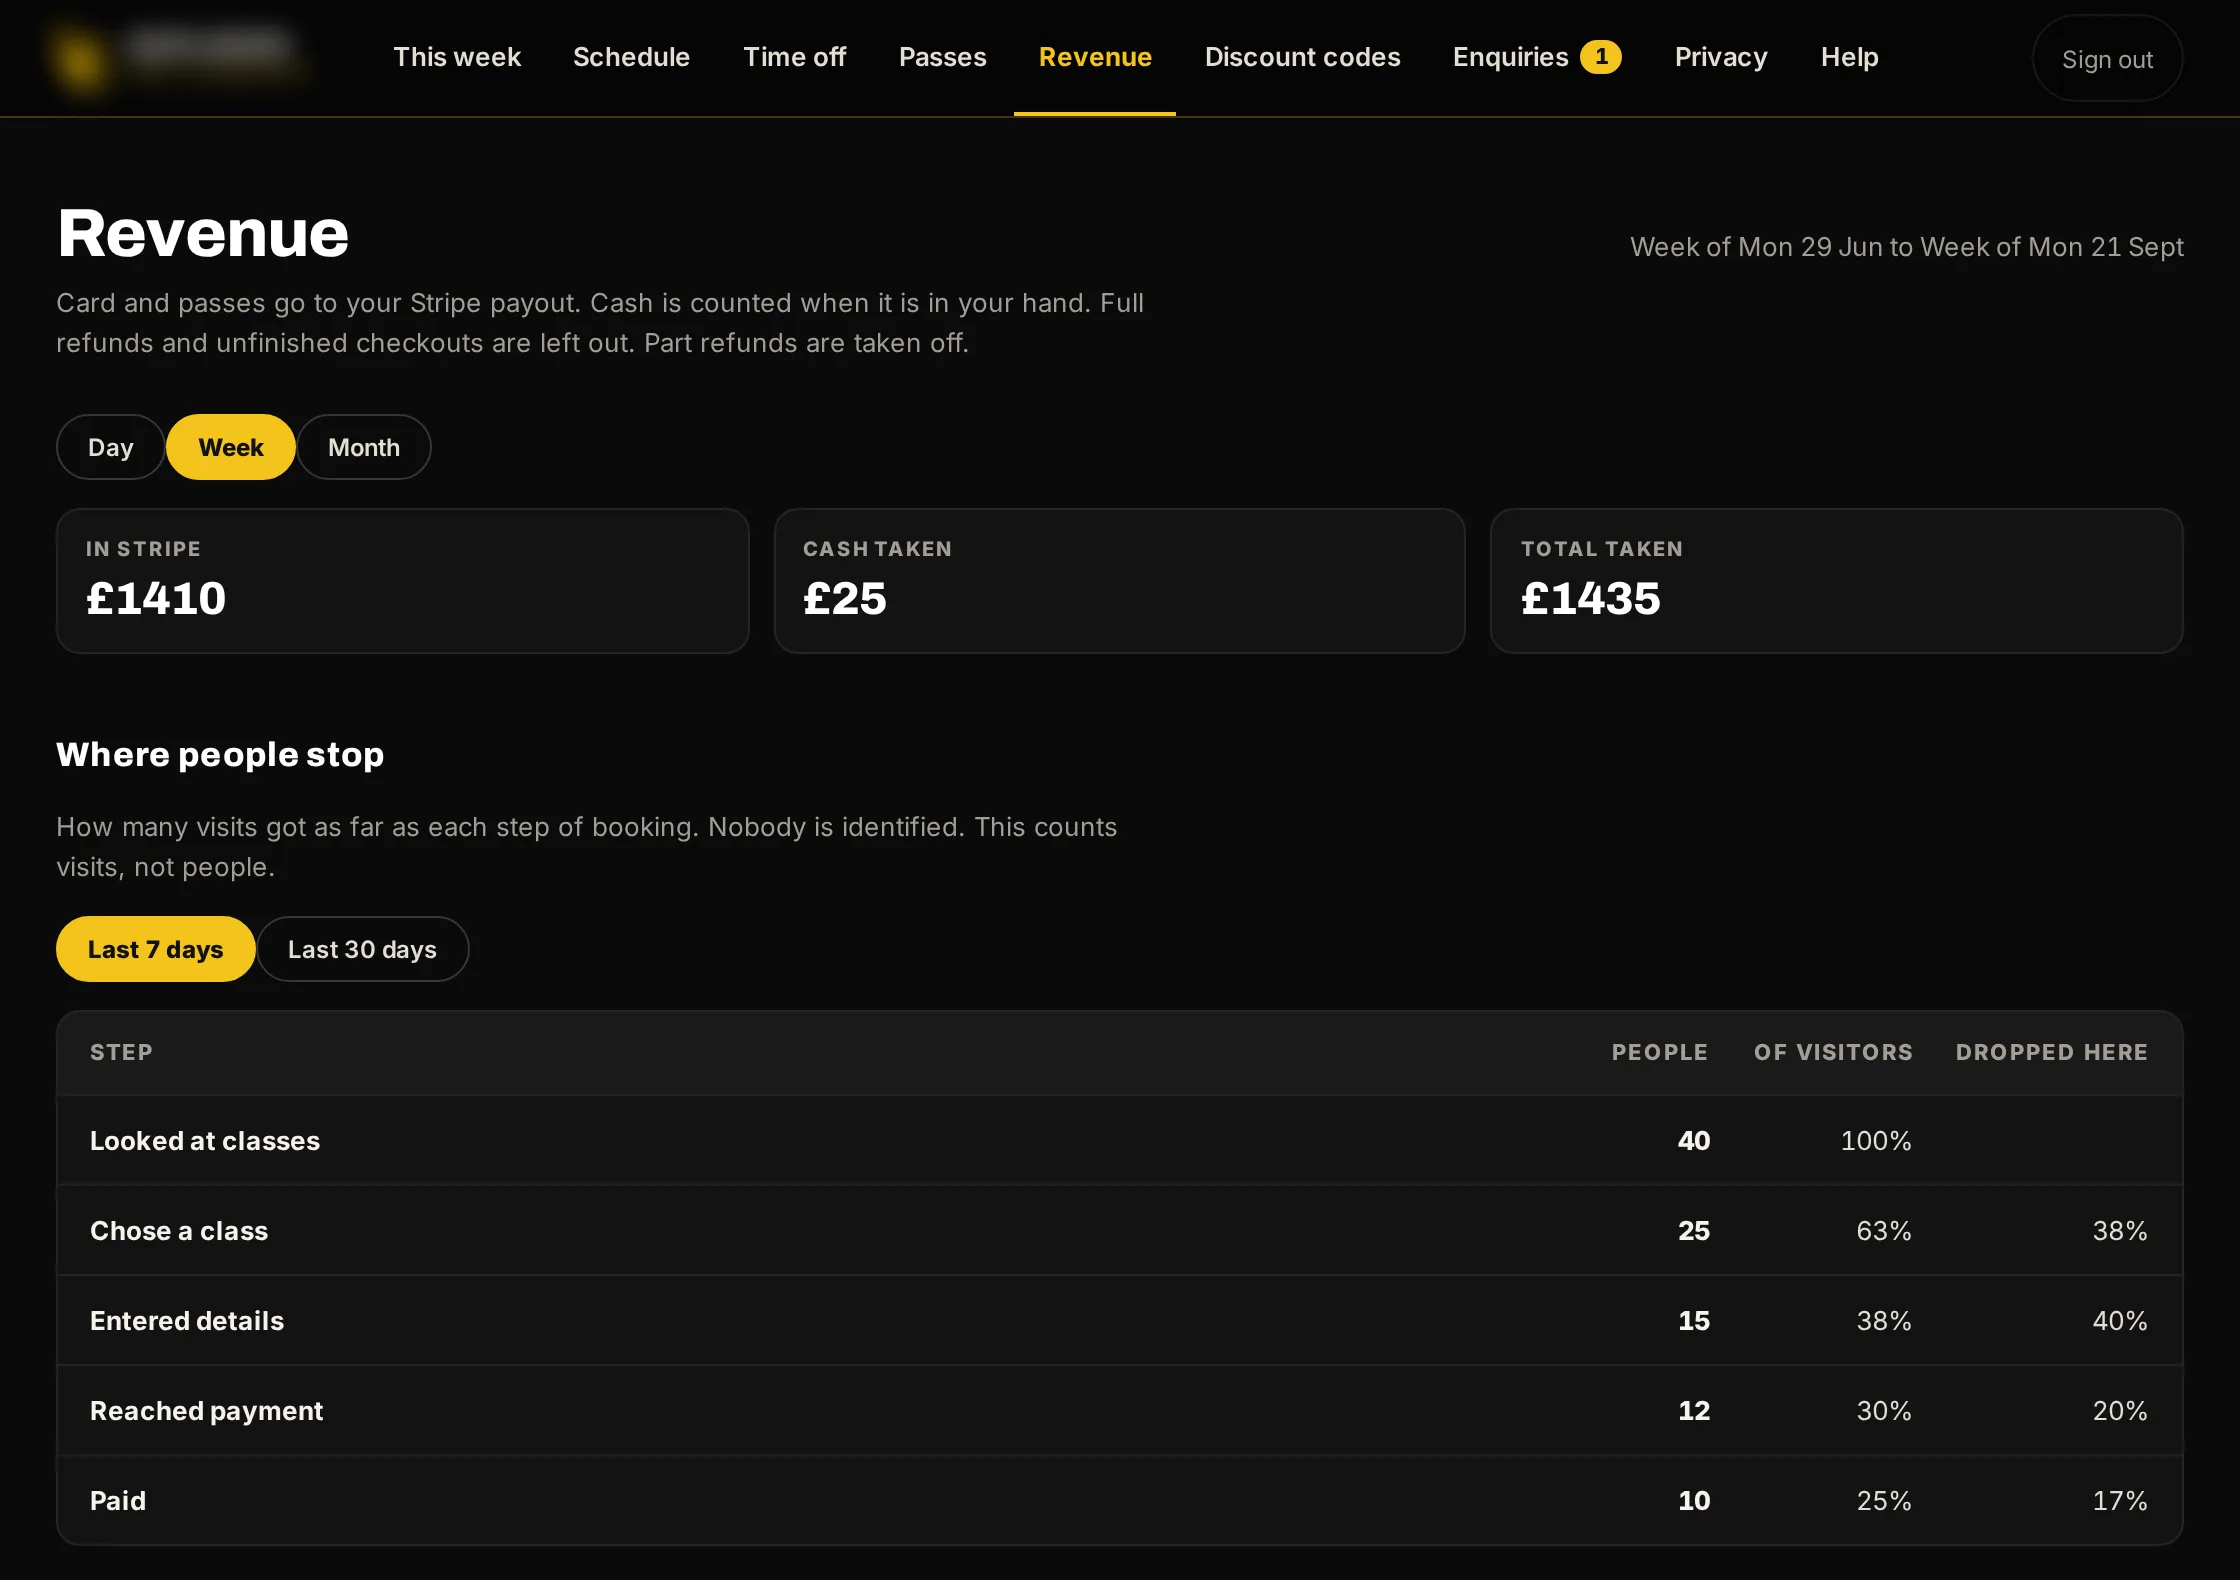Click the Sign out button

2107,59
